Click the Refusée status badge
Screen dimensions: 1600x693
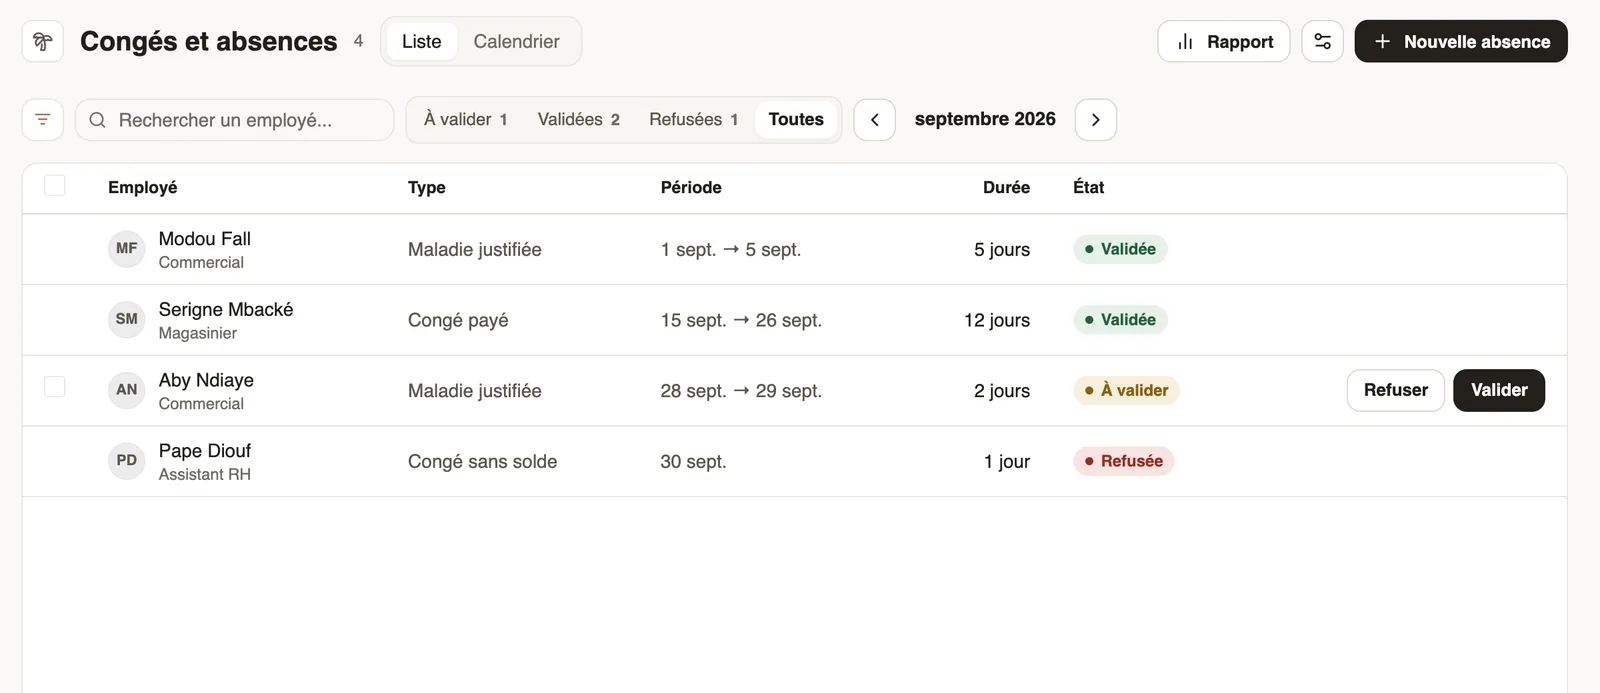[x=1123, y=461]
